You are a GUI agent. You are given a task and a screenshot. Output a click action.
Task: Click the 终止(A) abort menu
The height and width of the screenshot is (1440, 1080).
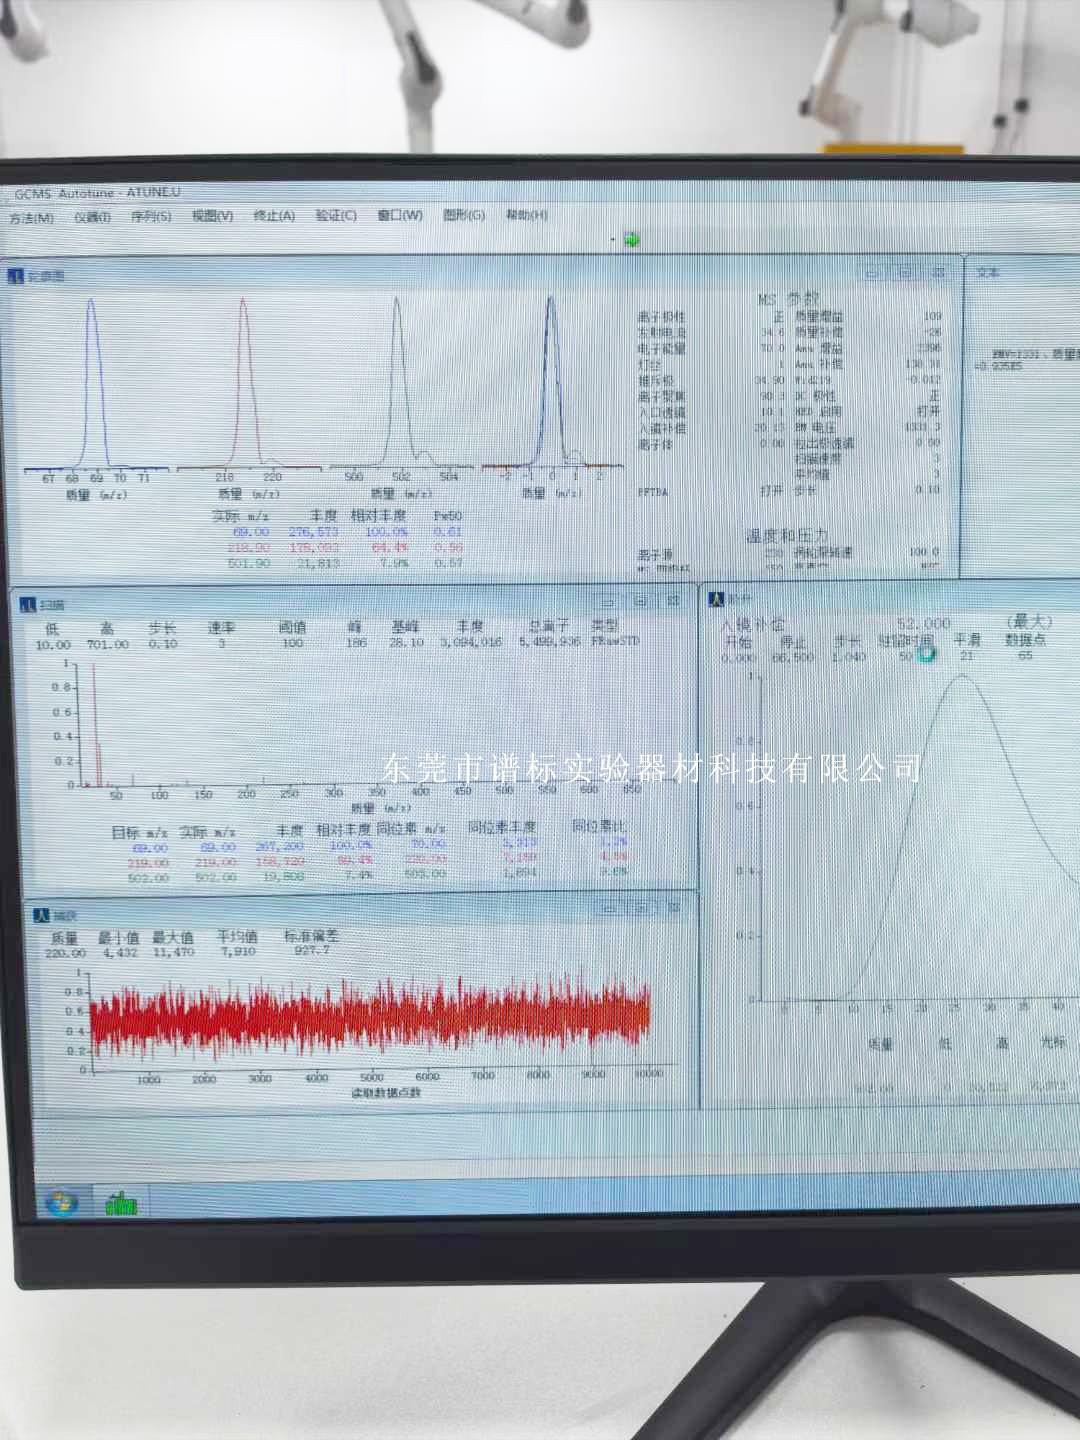[274, 216]
